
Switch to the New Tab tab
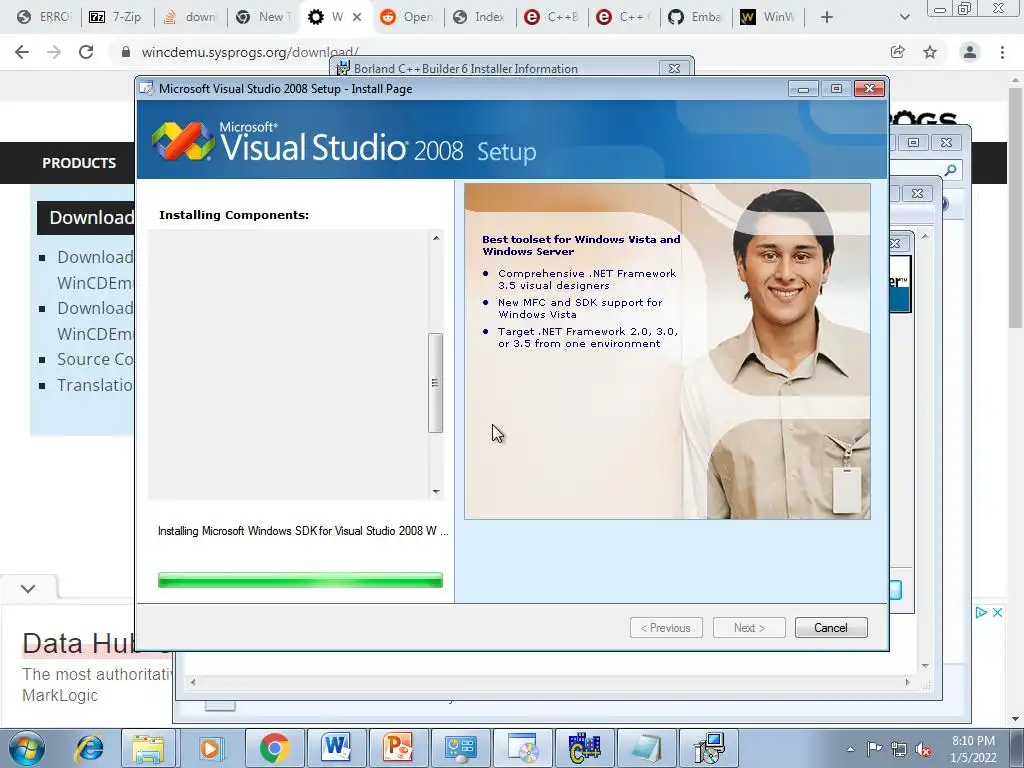[x=261, y=17]
